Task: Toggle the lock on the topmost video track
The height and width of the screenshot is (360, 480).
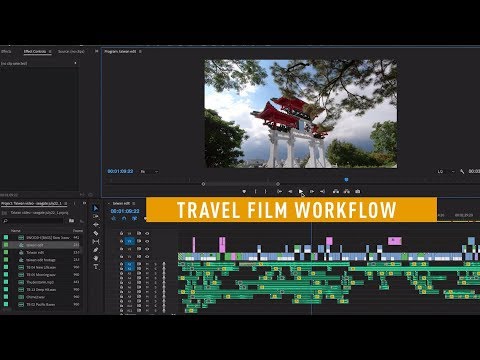Action: [121, 233]
